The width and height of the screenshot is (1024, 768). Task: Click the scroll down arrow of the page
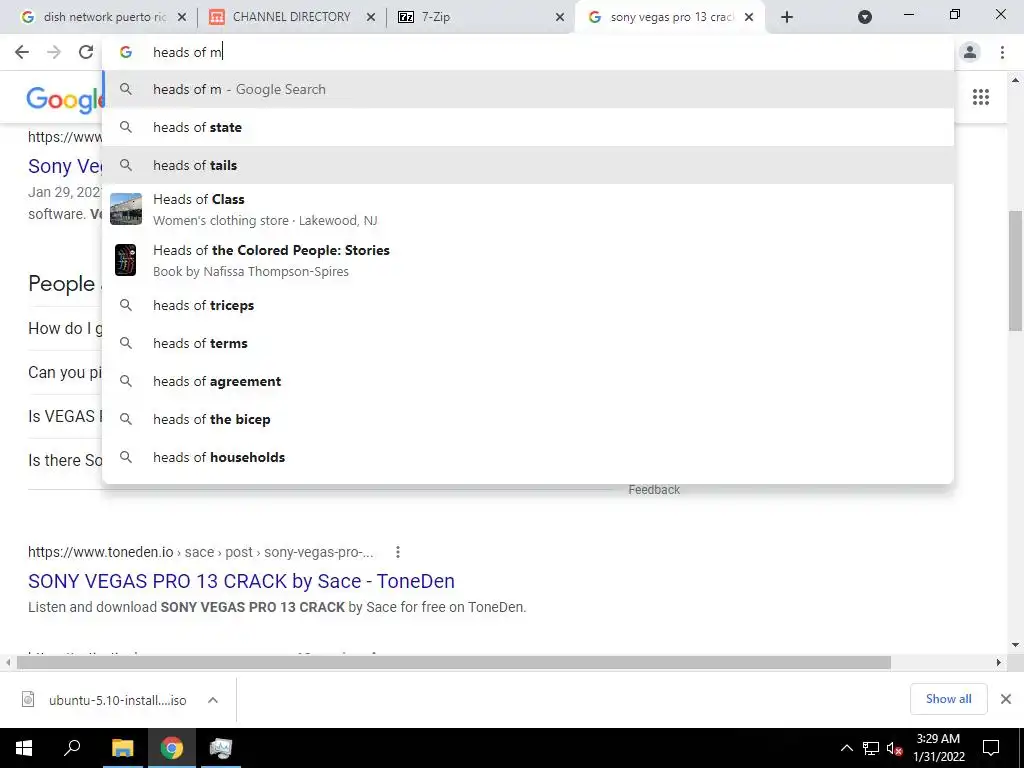1015,645
